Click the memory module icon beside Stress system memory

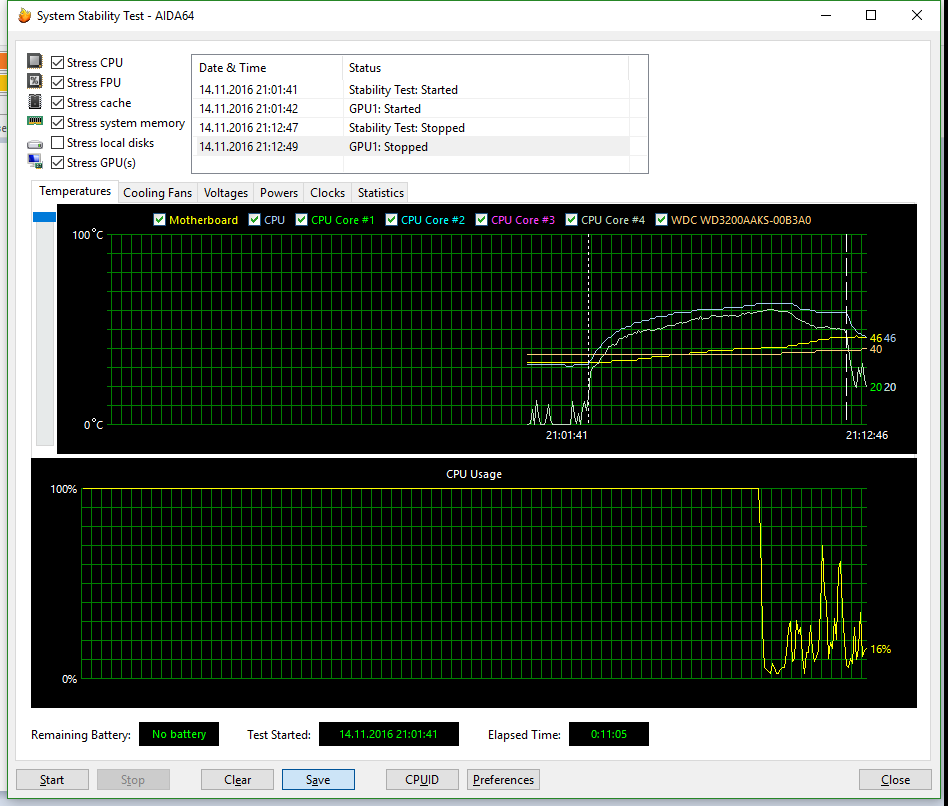tap(35, 121)
